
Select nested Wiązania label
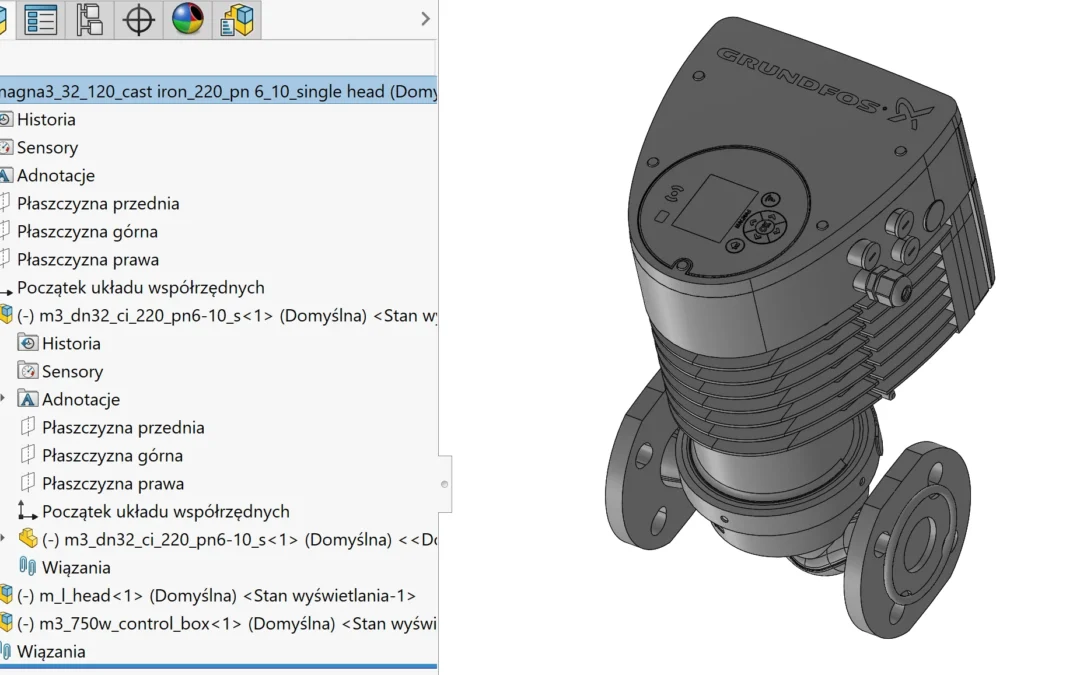coord(76,568)
